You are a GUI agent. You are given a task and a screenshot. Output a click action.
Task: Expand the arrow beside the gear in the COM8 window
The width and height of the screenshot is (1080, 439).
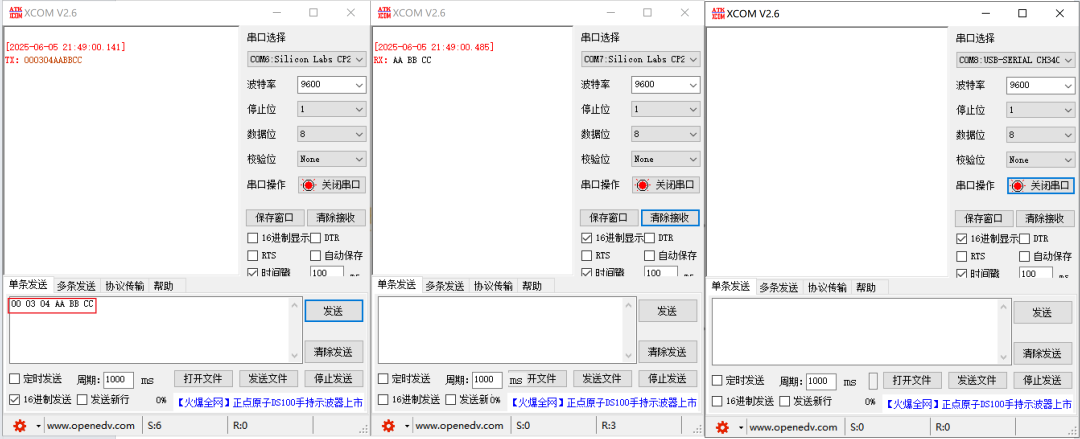coord(741,427)
